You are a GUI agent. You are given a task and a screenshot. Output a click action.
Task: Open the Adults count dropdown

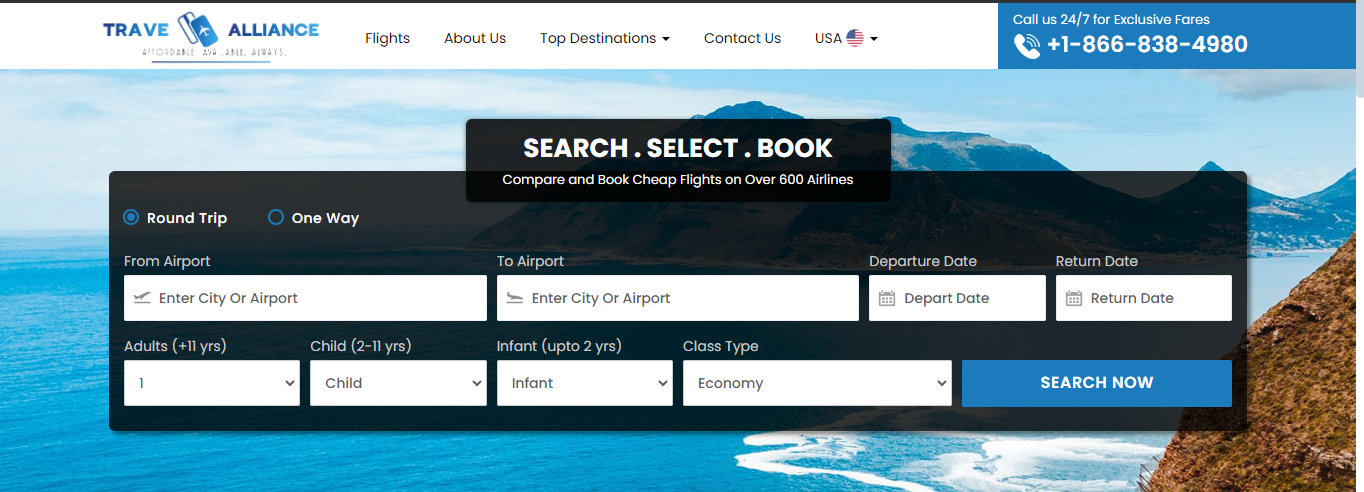point(212,383)
